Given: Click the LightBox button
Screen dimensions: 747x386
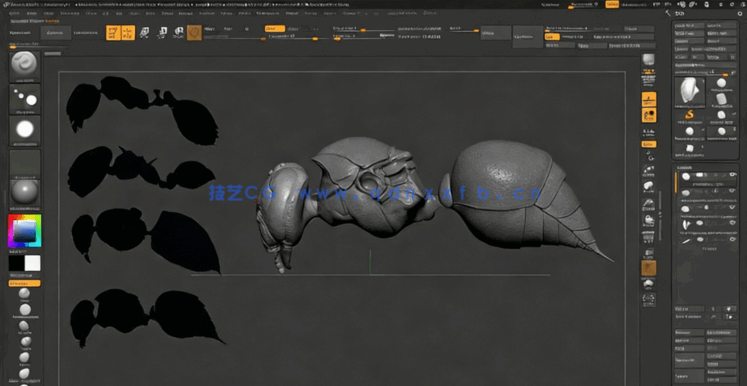Looking at the screenshot, I should (x=56, y=33).
